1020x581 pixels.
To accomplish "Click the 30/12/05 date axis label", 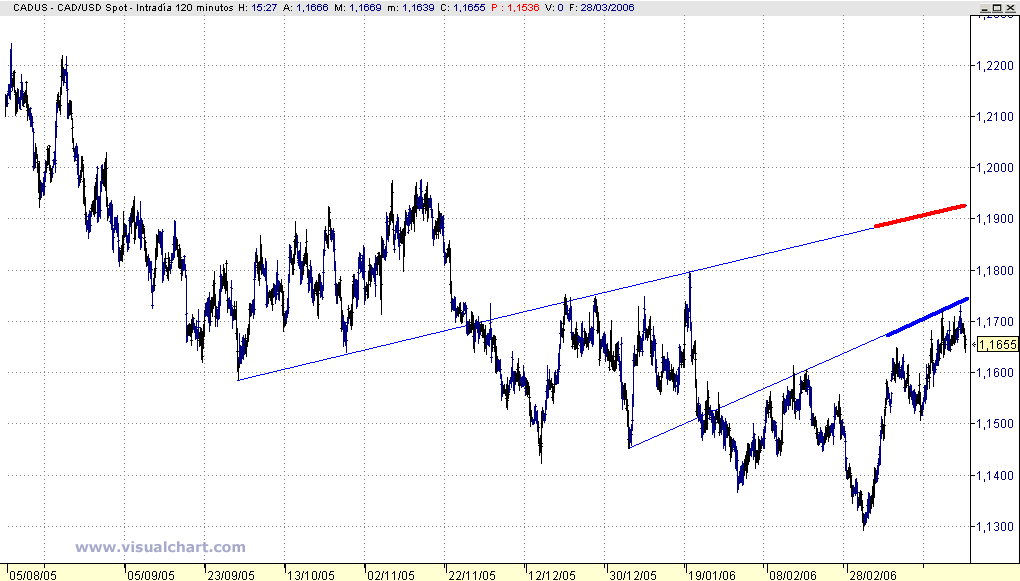I will [x=633, y=575].
